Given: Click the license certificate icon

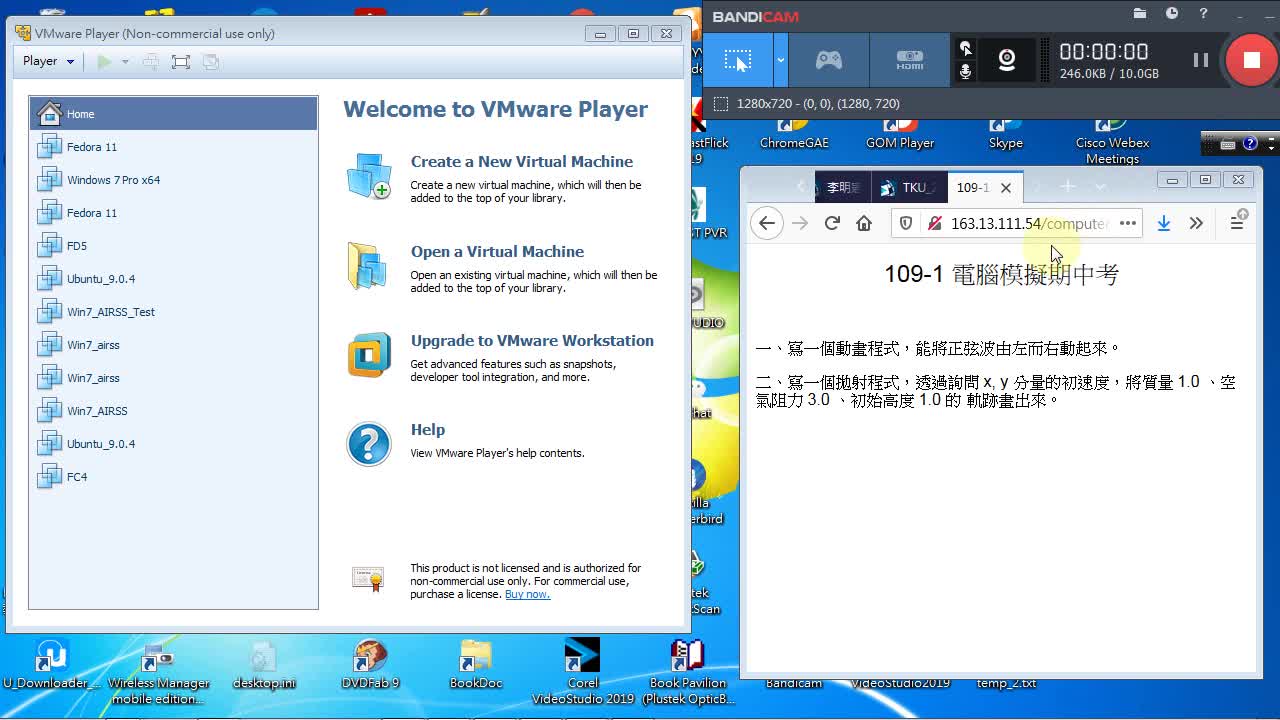Looking at the screenshot, I should pos(368,578).
